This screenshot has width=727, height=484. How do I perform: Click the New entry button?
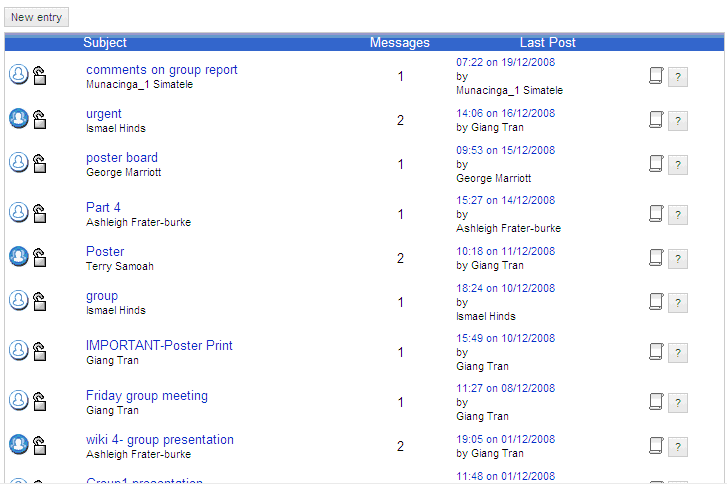[36, 17]
